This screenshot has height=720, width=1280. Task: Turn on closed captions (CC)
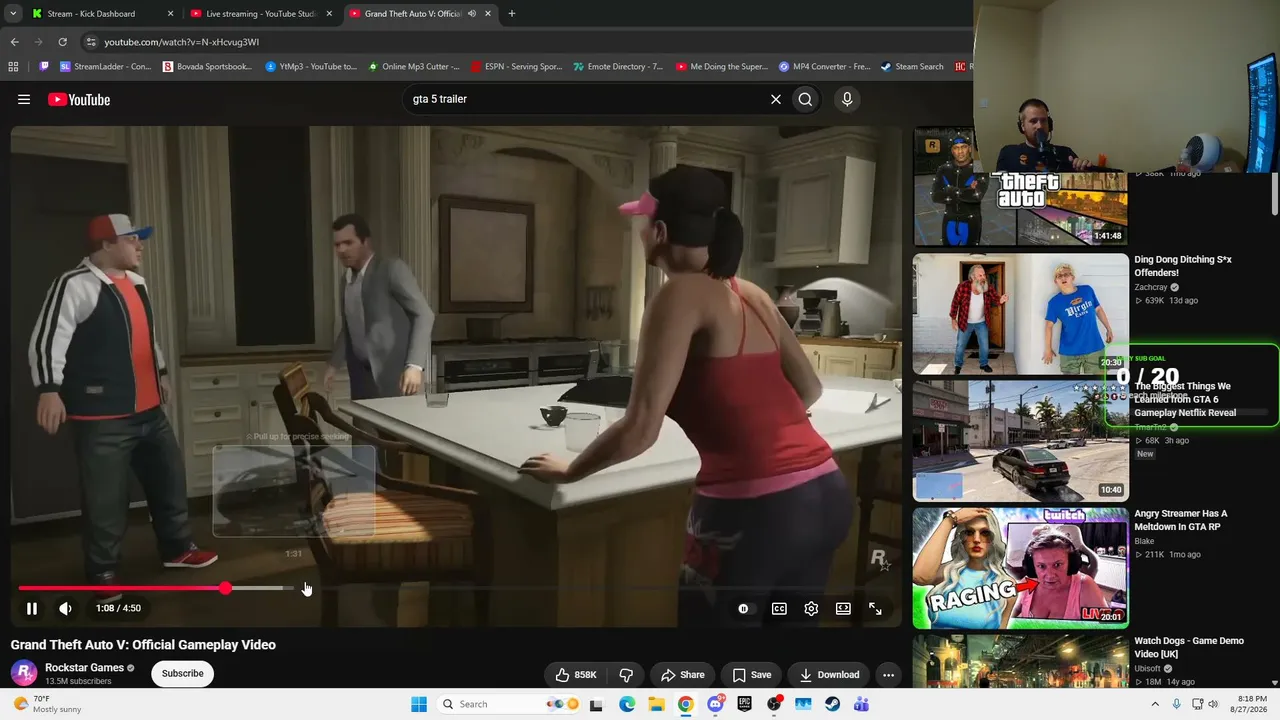[779, 608]
